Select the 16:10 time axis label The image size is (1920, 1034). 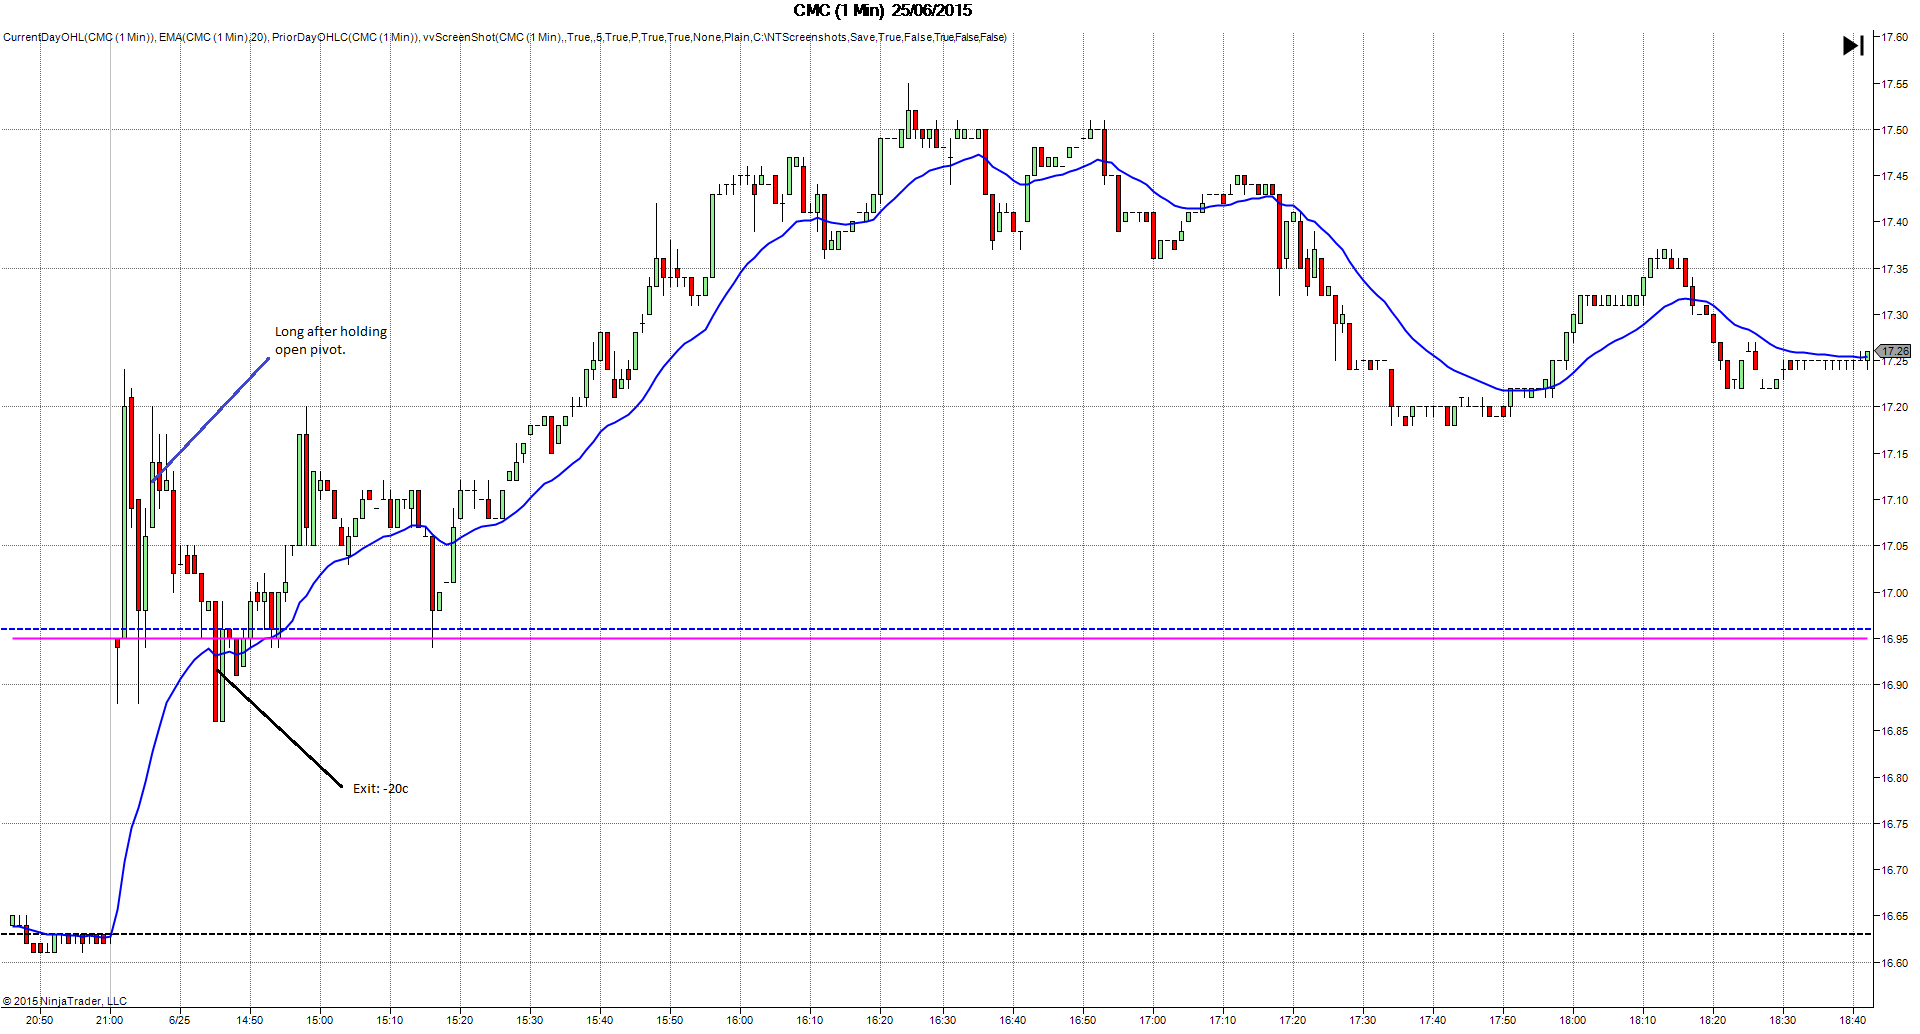[810, 1020]
